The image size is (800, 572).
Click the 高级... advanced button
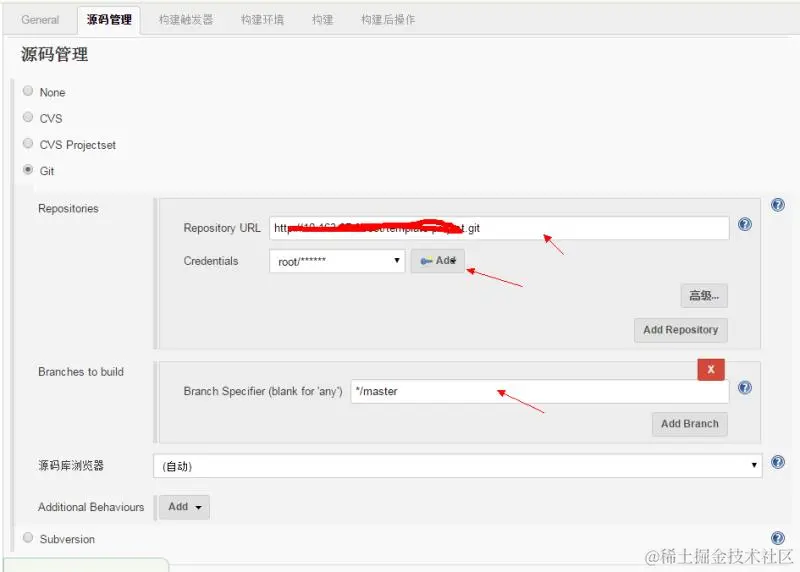[704, 295]
